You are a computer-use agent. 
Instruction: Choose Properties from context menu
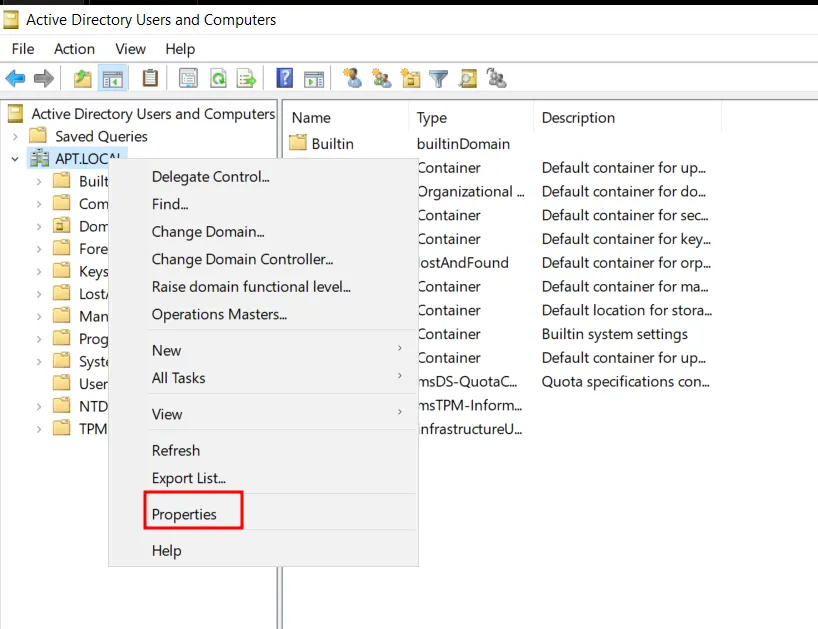coord(263,514)
